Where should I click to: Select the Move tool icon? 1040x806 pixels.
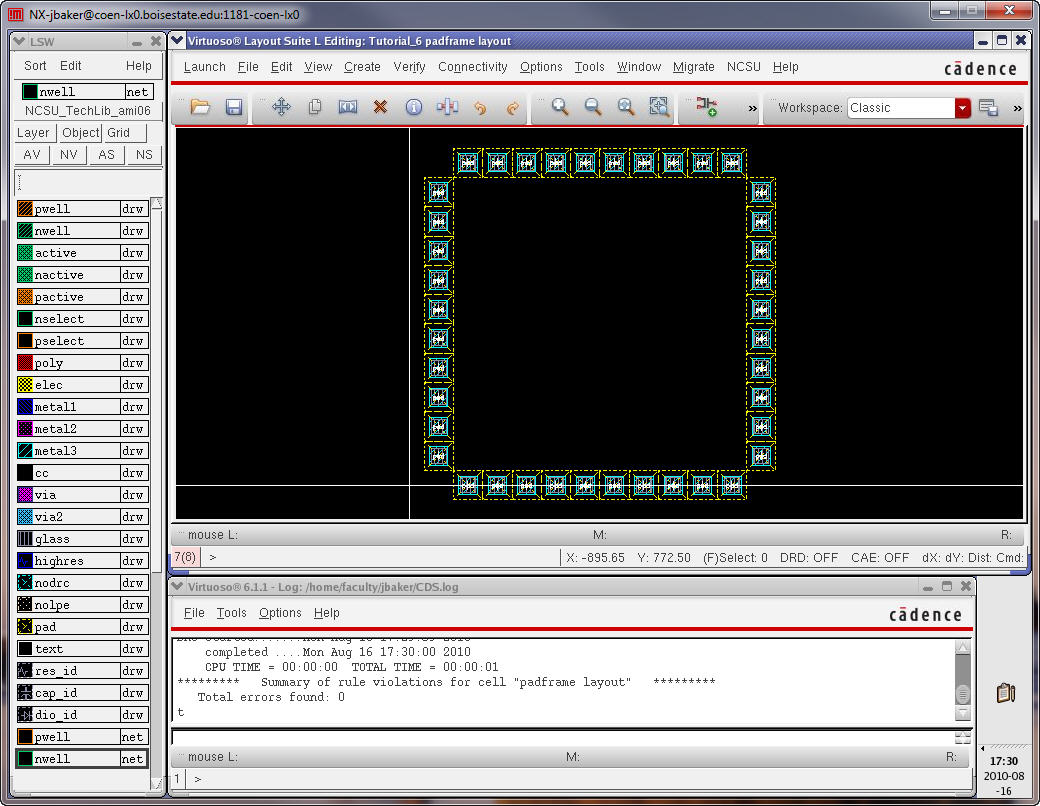(x=281, y=107)
